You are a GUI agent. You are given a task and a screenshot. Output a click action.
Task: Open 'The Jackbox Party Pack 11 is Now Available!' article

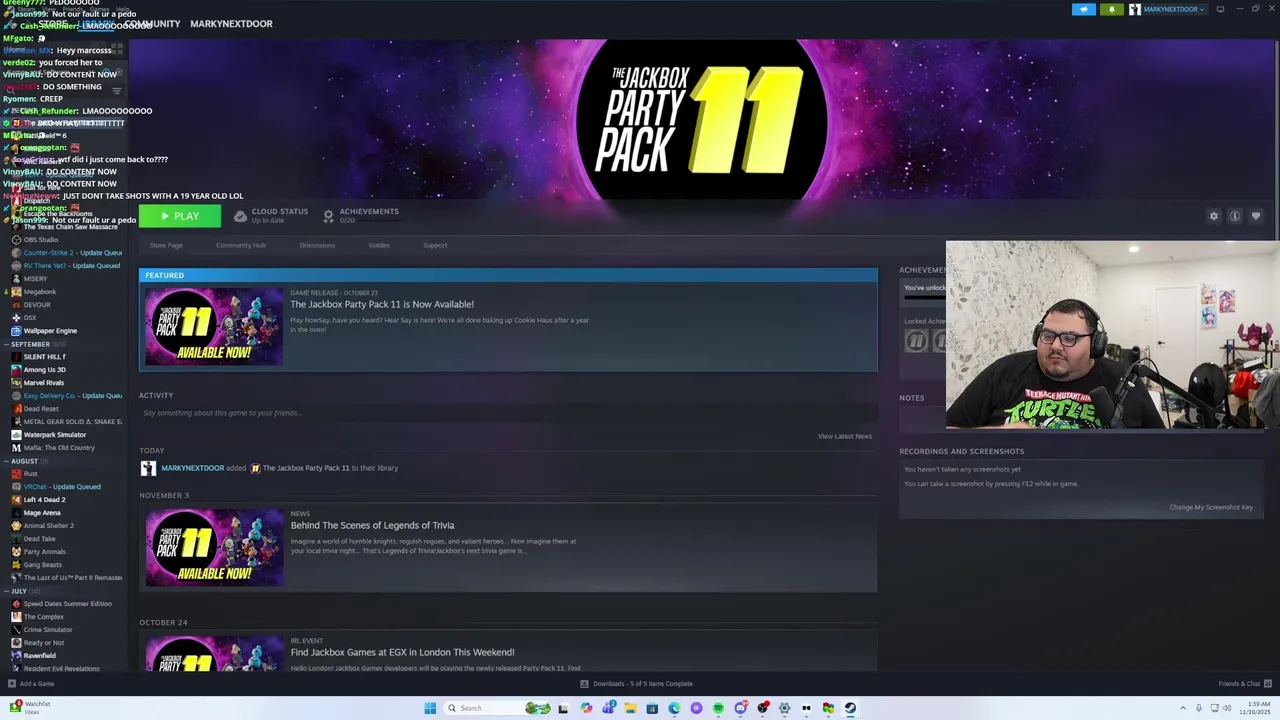pos(382,304)
